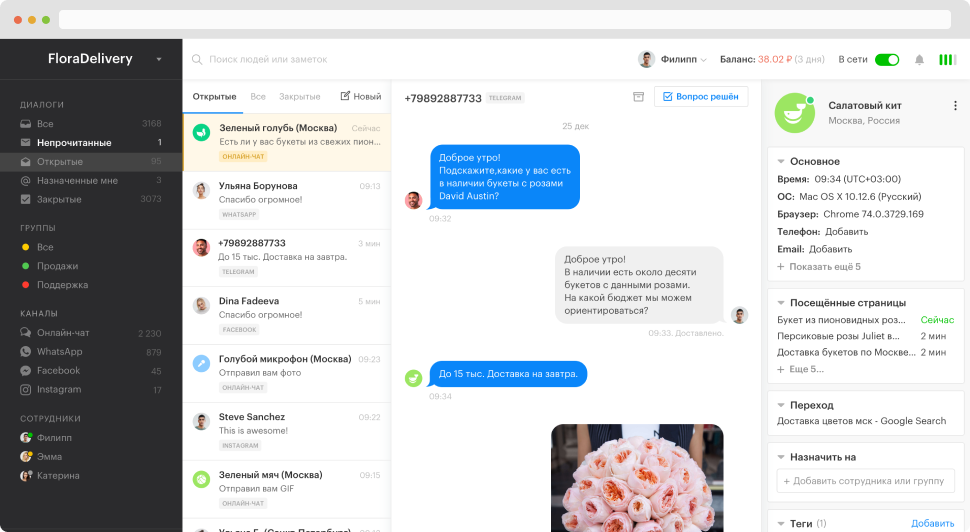Collapse the Назначить на section
The width and height of the screenshot is (970, 532).
(x=781, y=457)
